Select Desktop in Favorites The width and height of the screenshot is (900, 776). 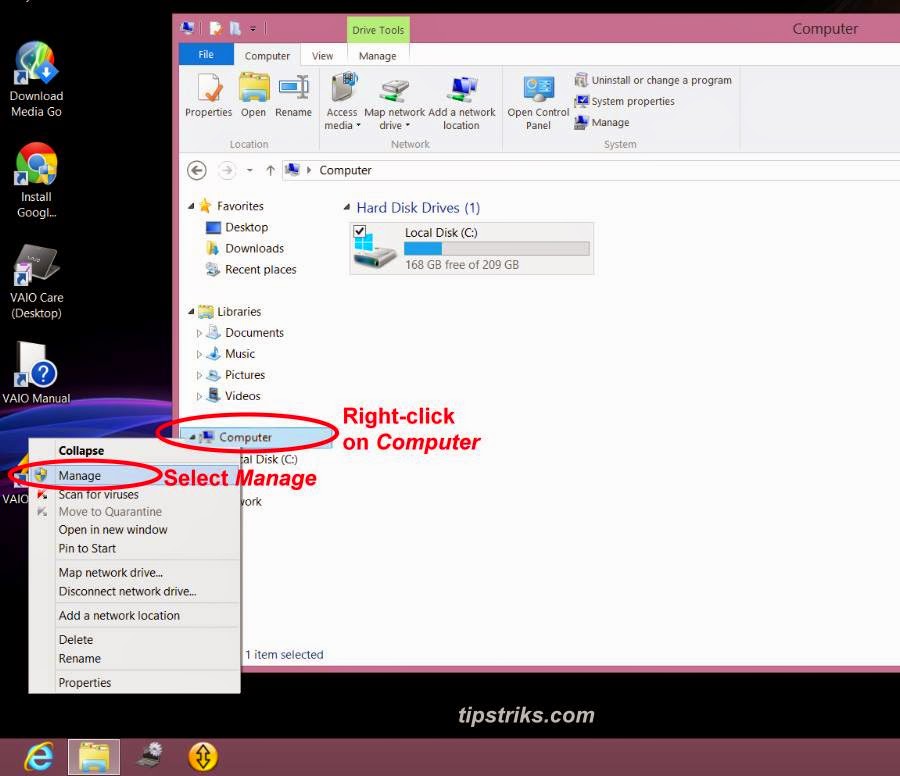tap(237, 227)
